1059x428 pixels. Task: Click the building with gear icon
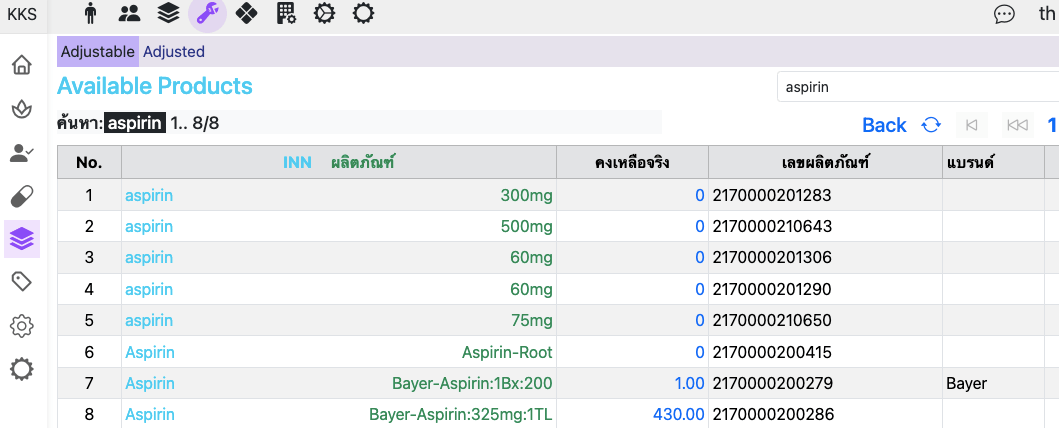click(286, 13)
